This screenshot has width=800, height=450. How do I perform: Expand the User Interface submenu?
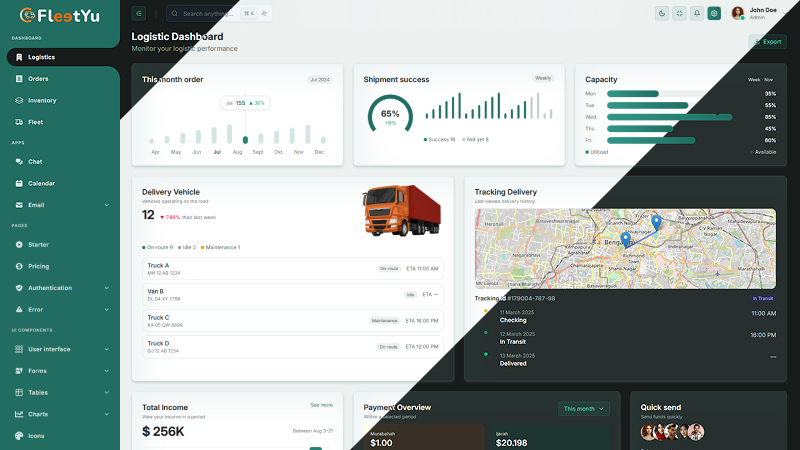(106, 349)
